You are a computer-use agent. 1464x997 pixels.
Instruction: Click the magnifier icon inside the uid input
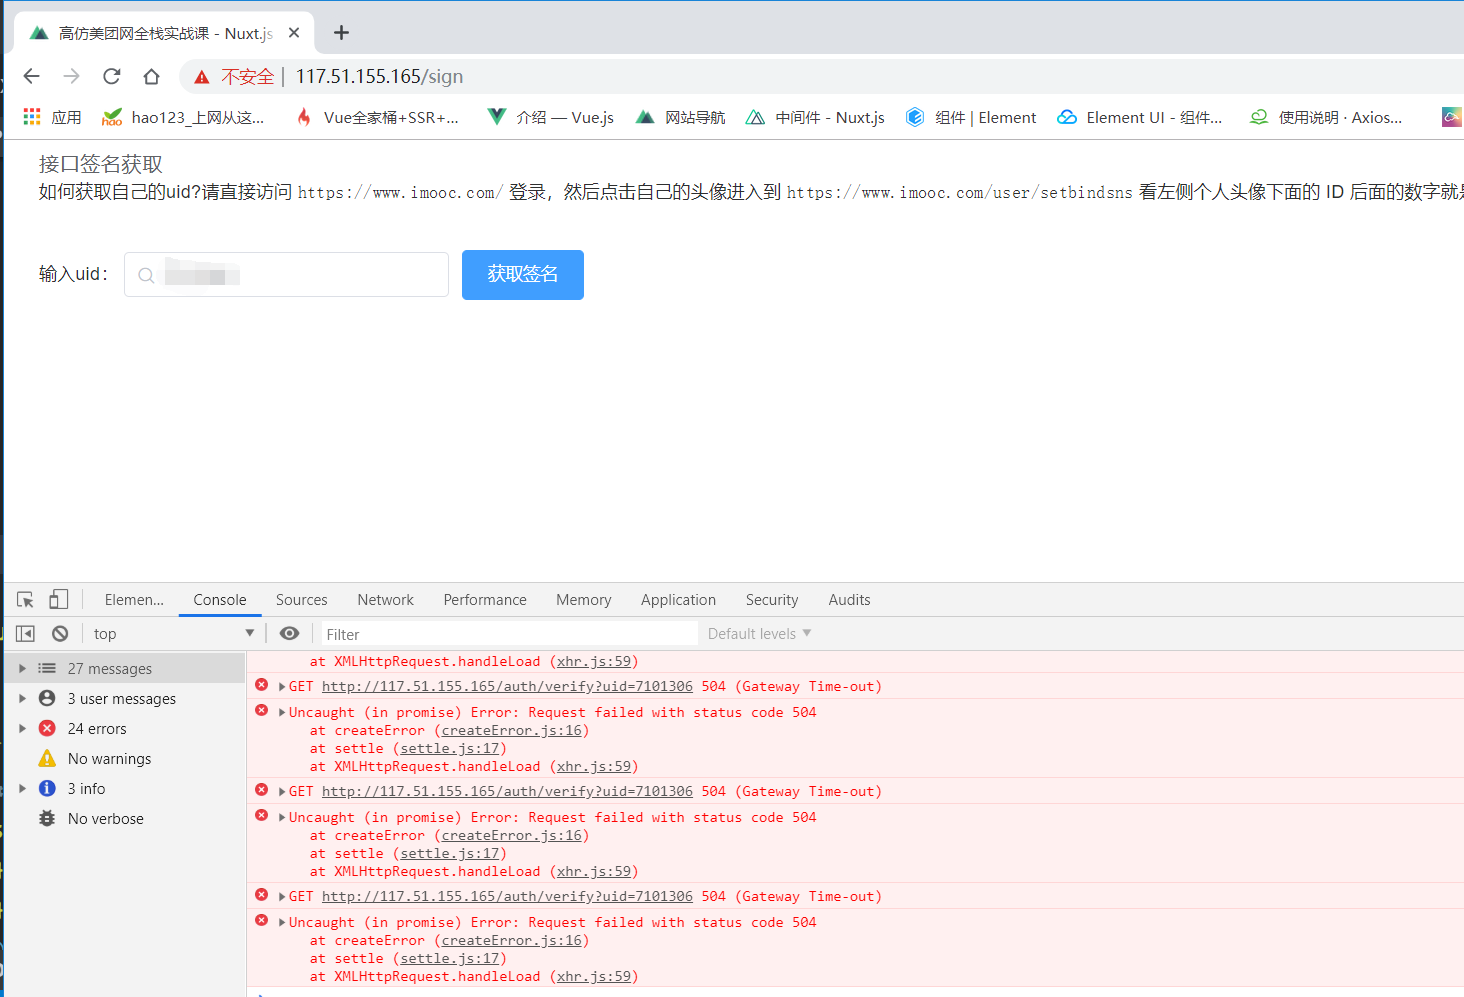pos(146,274)
